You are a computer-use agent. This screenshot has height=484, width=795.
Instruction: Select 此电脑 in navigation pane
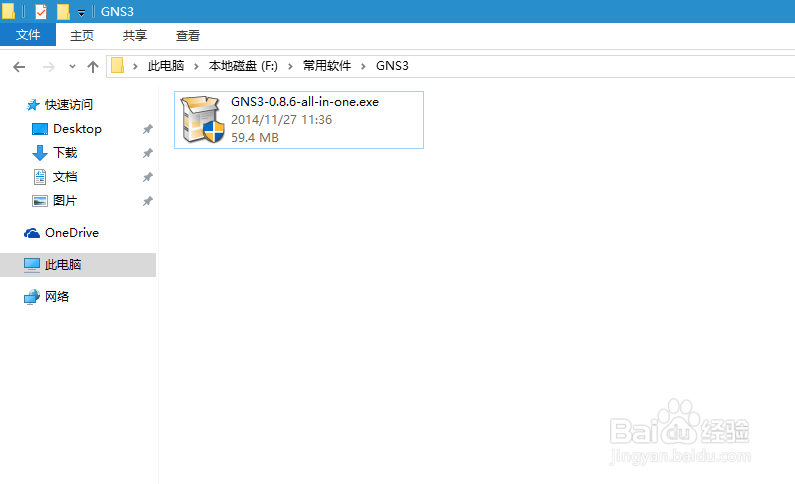click(78, 265)
